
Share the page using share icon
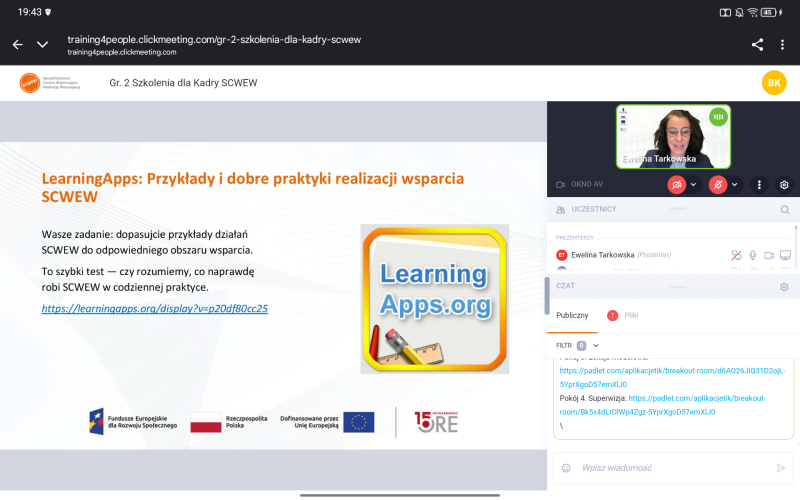click(x=757, y=45)
